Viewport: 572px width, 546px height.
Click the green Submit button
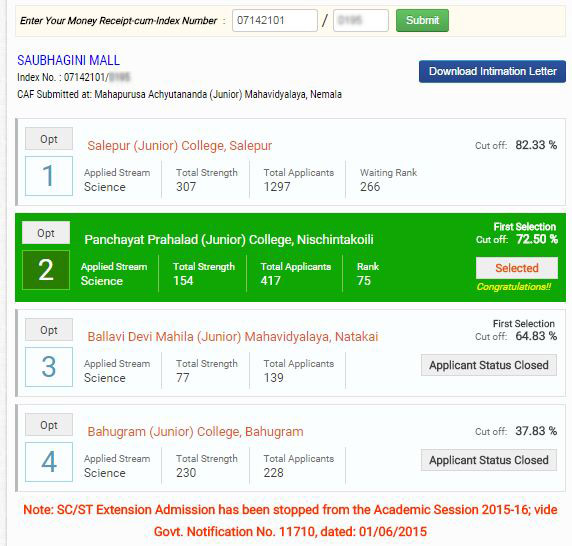coord(422,20)
